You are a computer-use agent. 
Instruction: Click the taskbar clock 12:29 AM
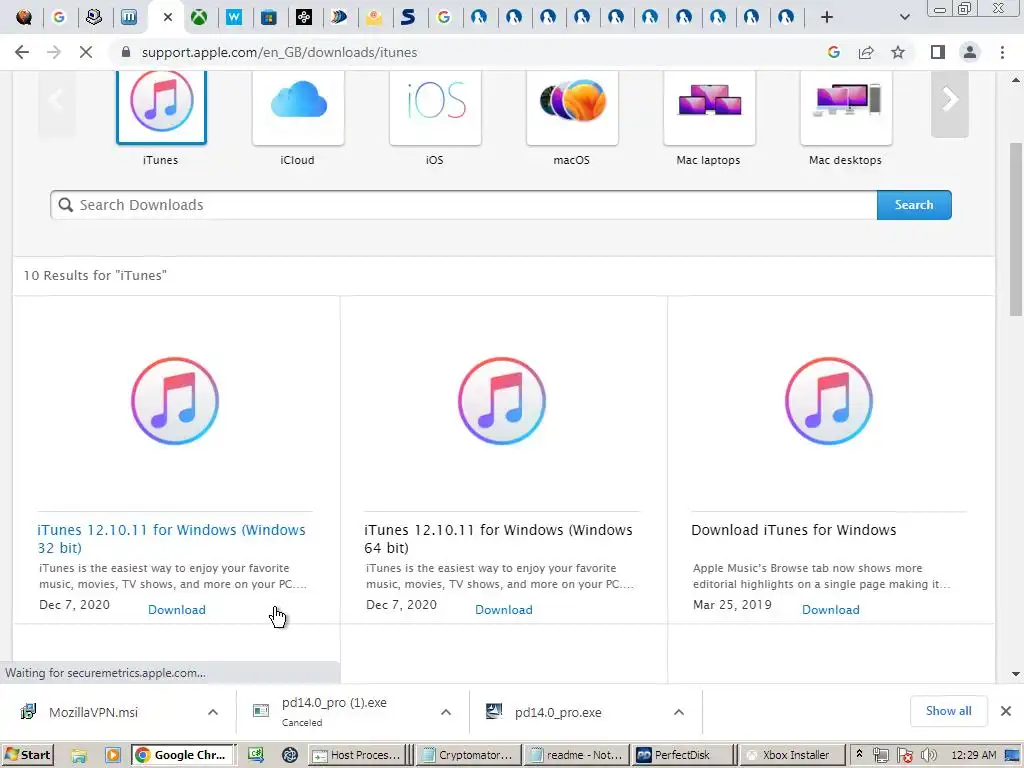[x=974, y=755]
